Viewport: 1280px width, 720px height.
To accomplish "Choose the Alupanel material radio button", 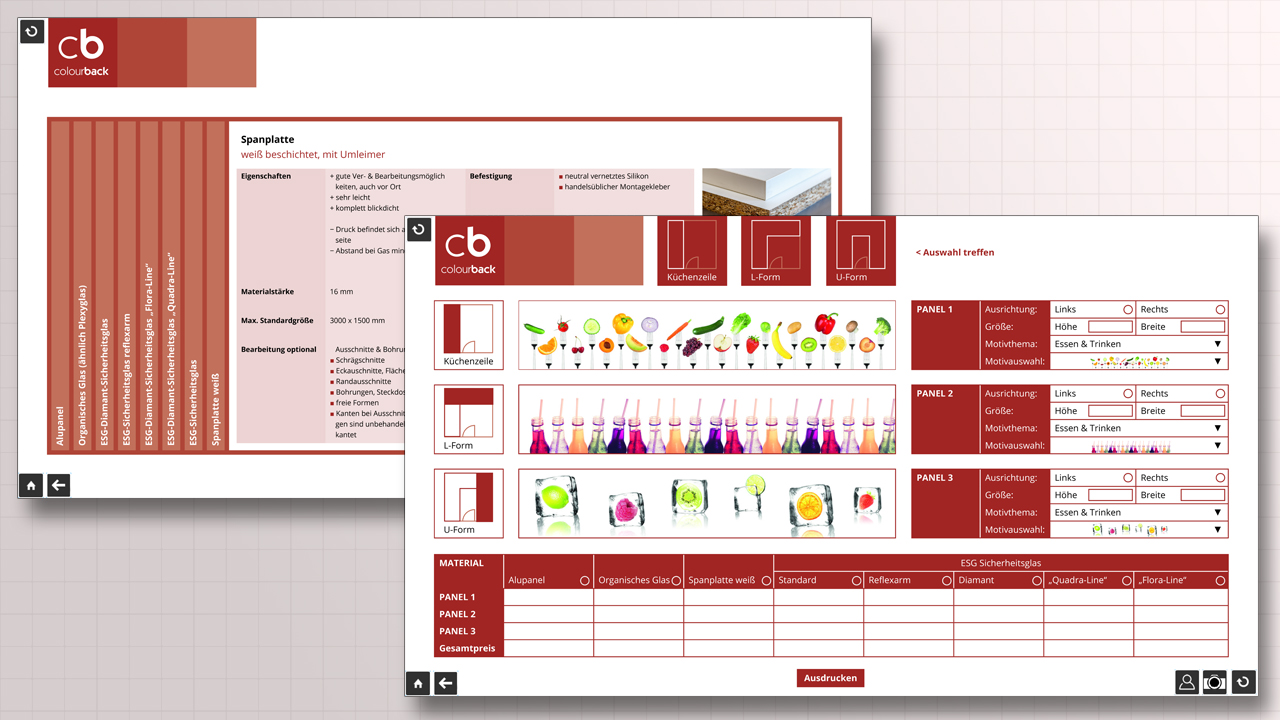I will tap(584, 581).
